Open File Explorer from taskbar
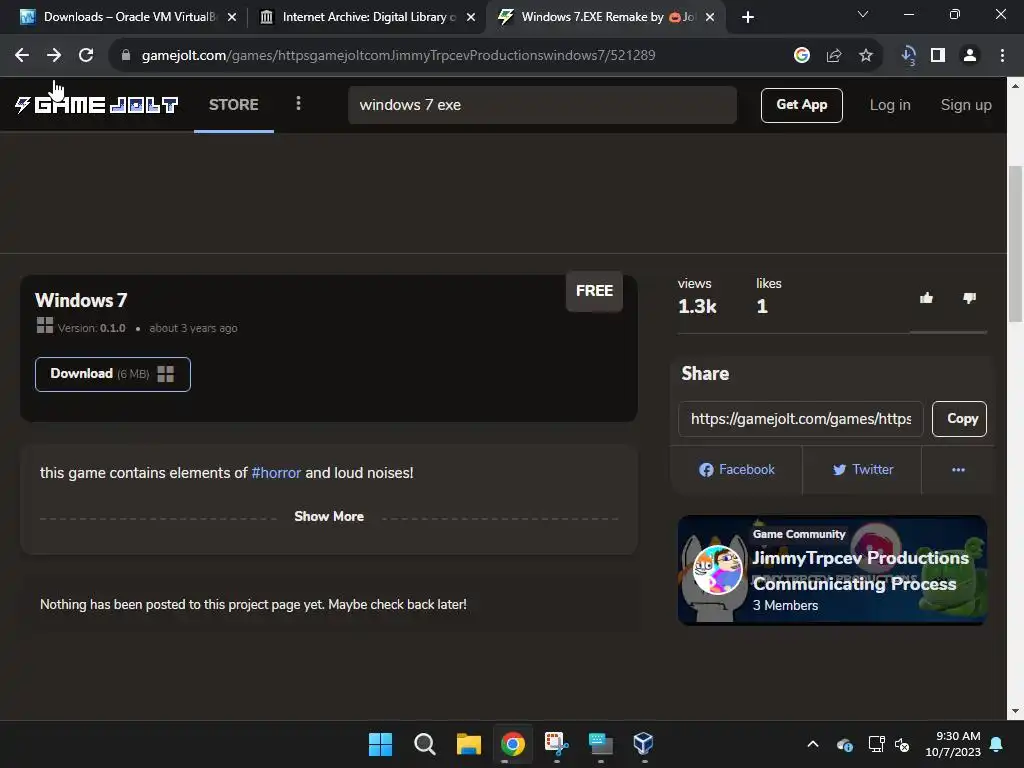The height and width of the screenshot is (768, 1024). [x=468, y=744]
